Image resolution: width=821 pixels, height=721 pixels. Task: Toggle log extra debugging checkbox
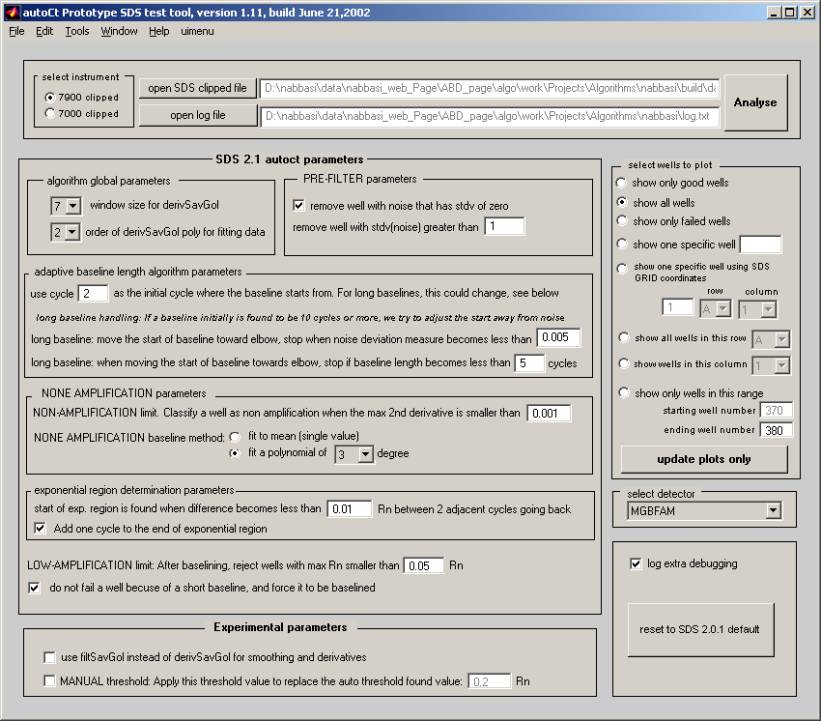635,564
